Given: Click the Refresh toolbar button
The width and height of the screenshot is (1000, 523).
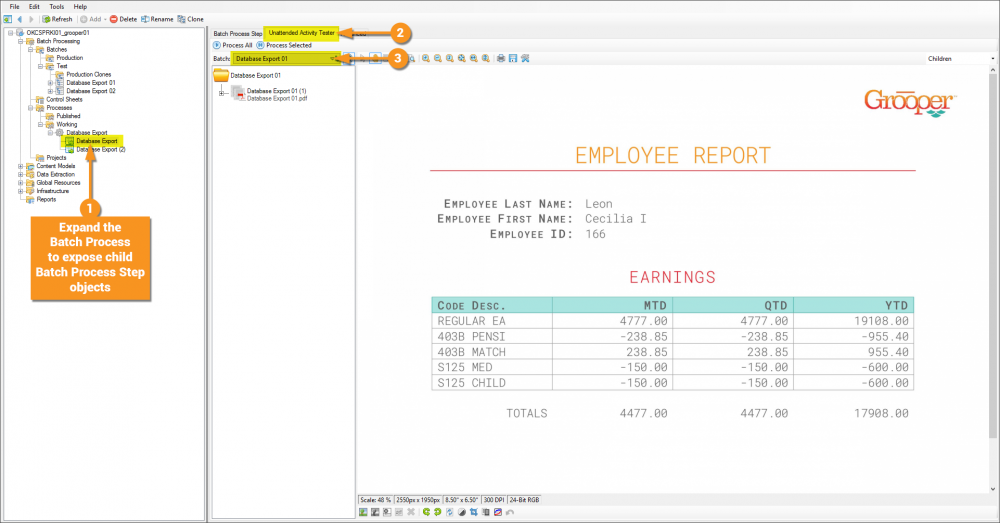Looking at the screenshot, I should point(57,19).
